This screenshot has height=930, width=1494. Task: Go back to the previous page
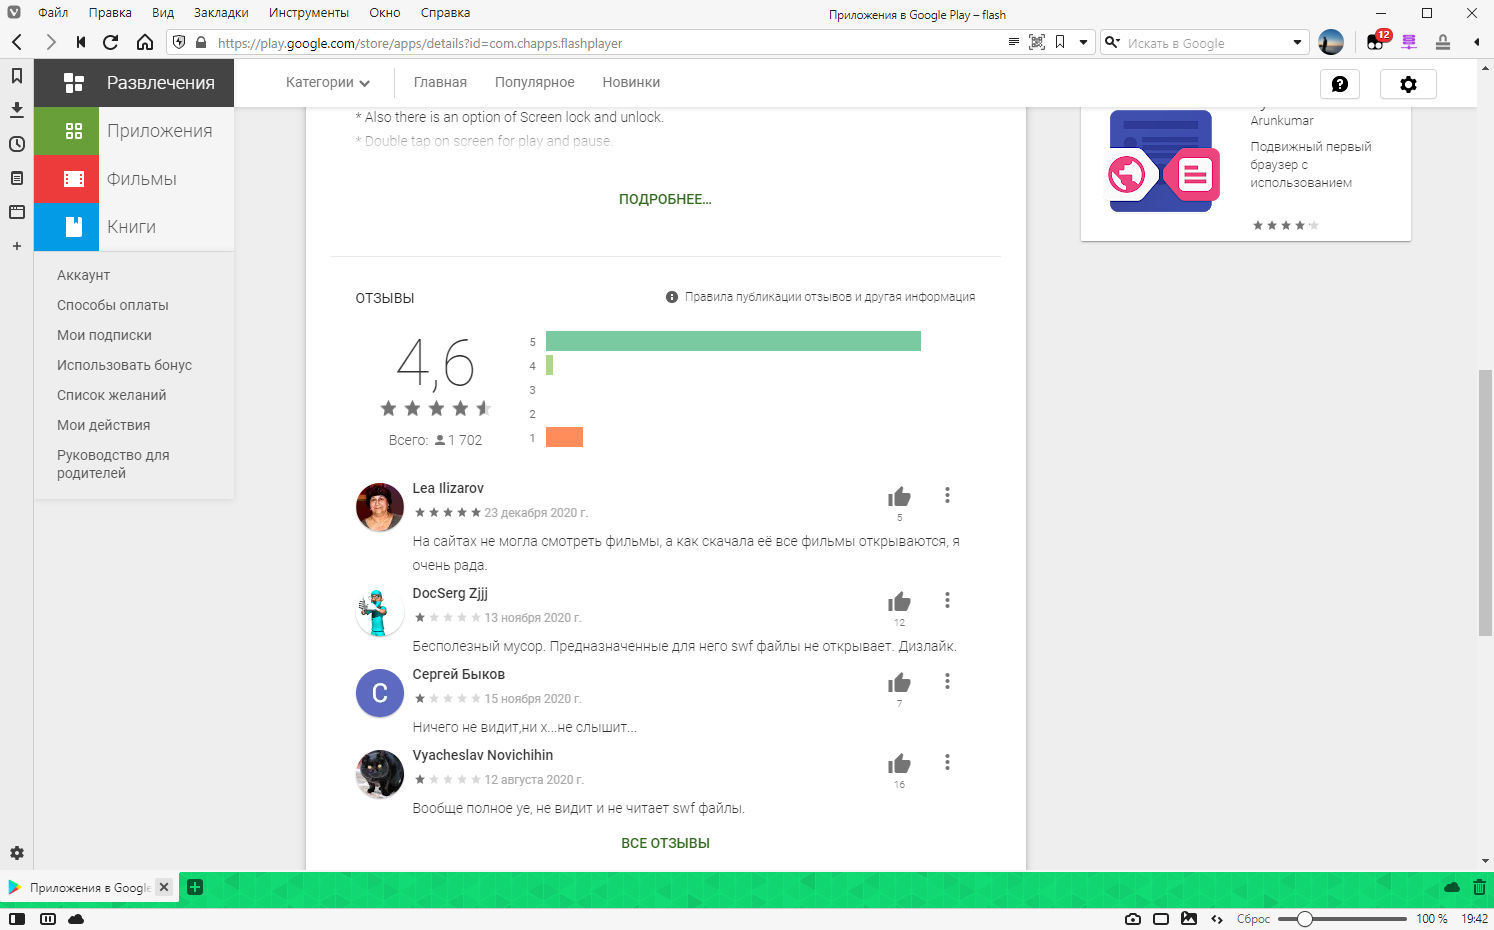coord(17,42)
